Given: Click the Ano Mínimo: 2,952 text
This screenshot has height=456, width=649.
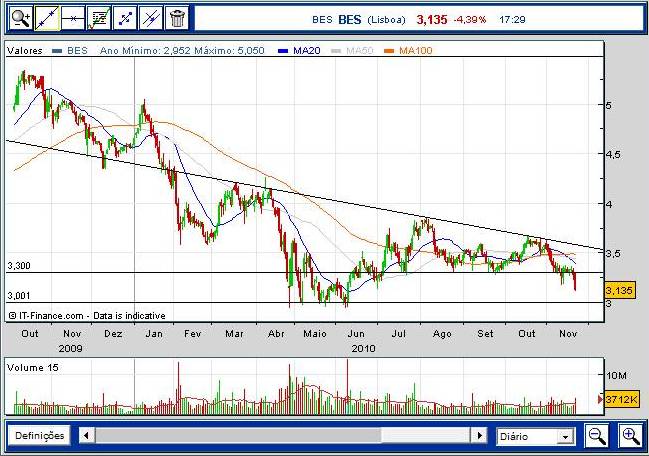Looking at the screenshot, I should 145,50.
